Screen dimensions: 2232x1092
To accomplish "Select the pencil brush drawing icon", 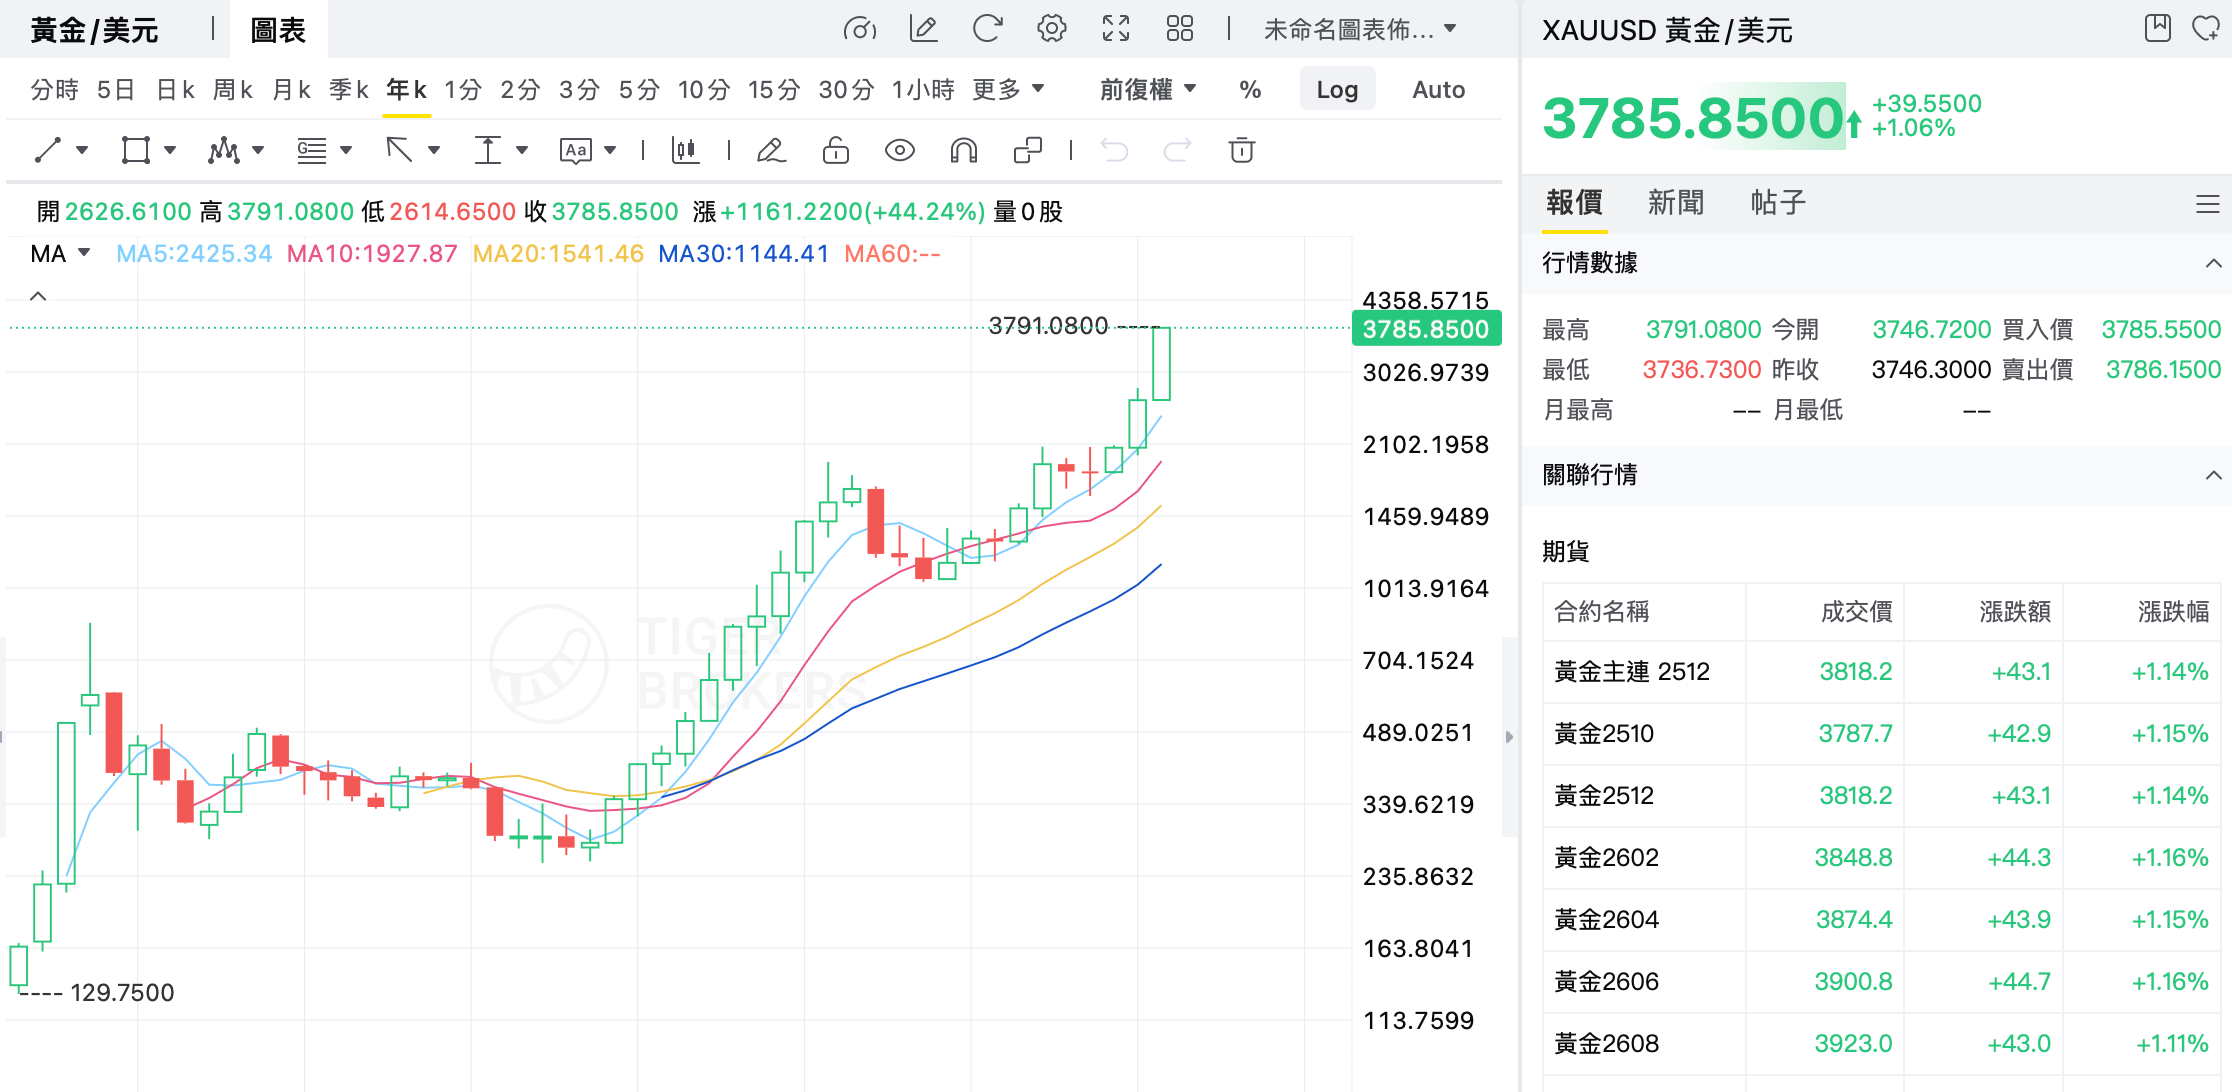I will point(771,150).
